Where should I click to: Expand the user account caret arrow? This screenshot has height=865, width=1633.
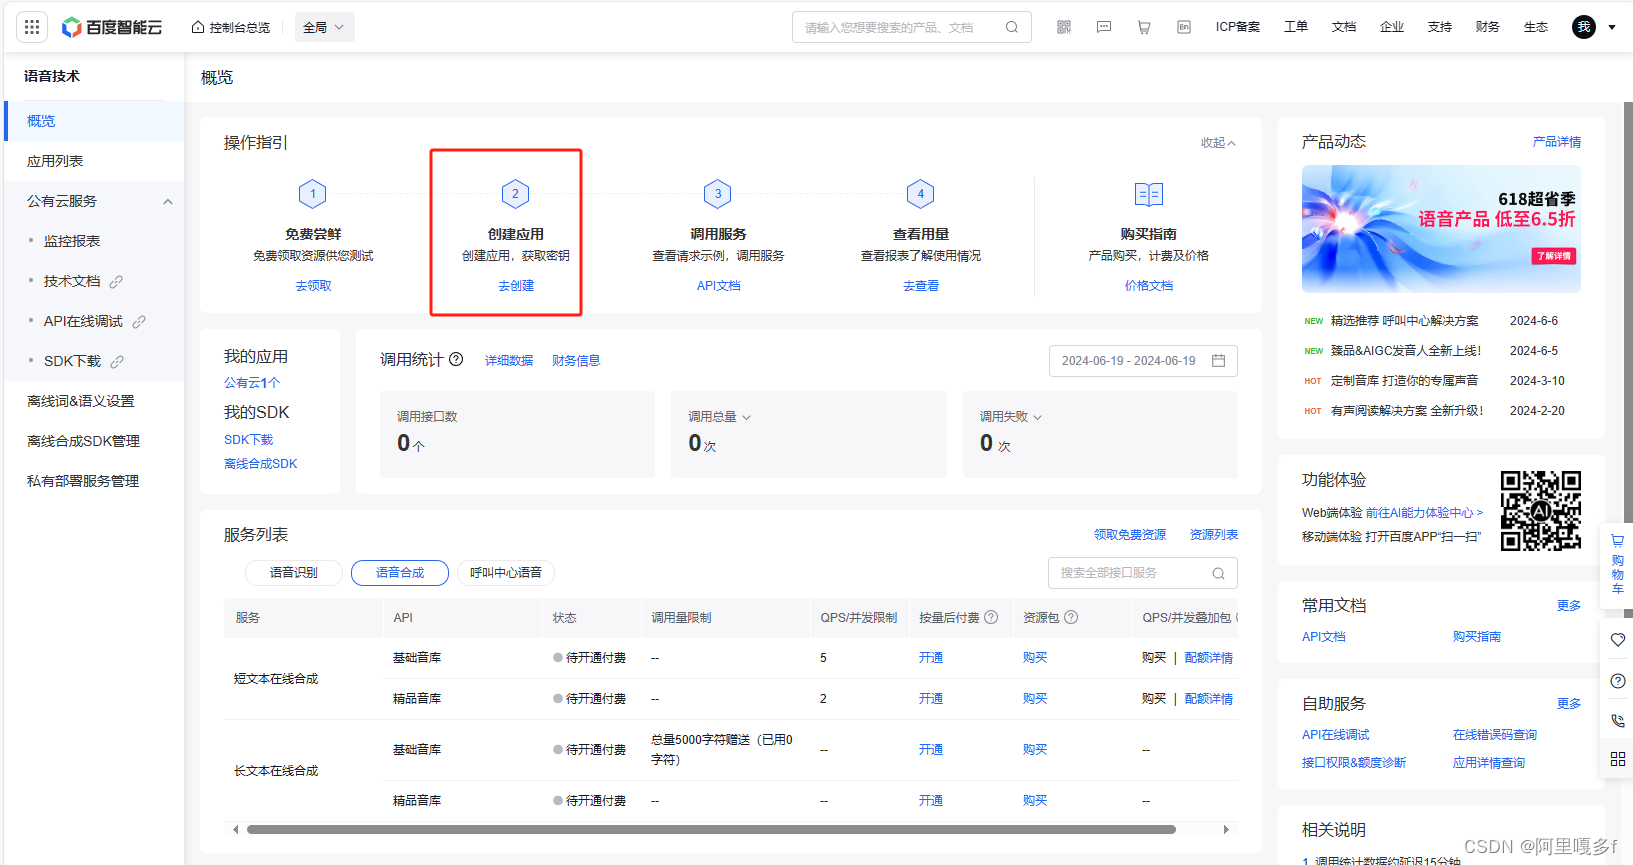(x=1612, y=27)
